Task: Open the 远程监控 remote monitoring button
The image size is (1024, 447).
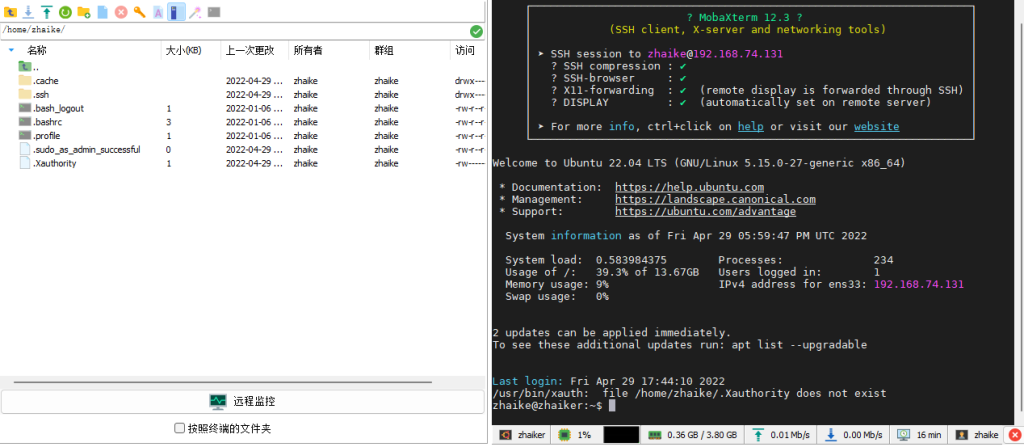Action: click(242, 401)
